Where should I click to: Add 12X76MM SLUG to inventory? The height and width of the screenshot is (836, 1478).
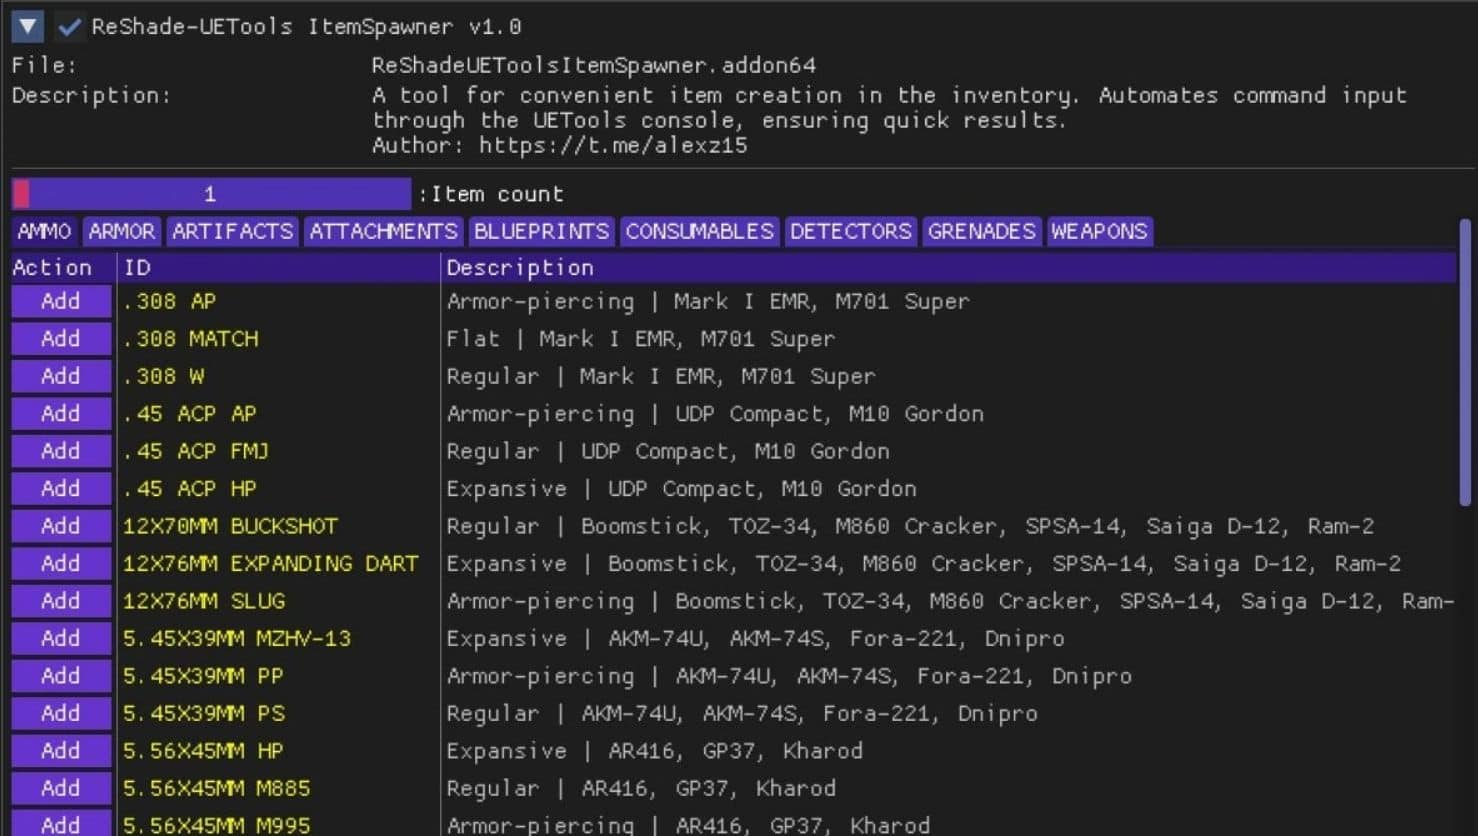(61, 601)
